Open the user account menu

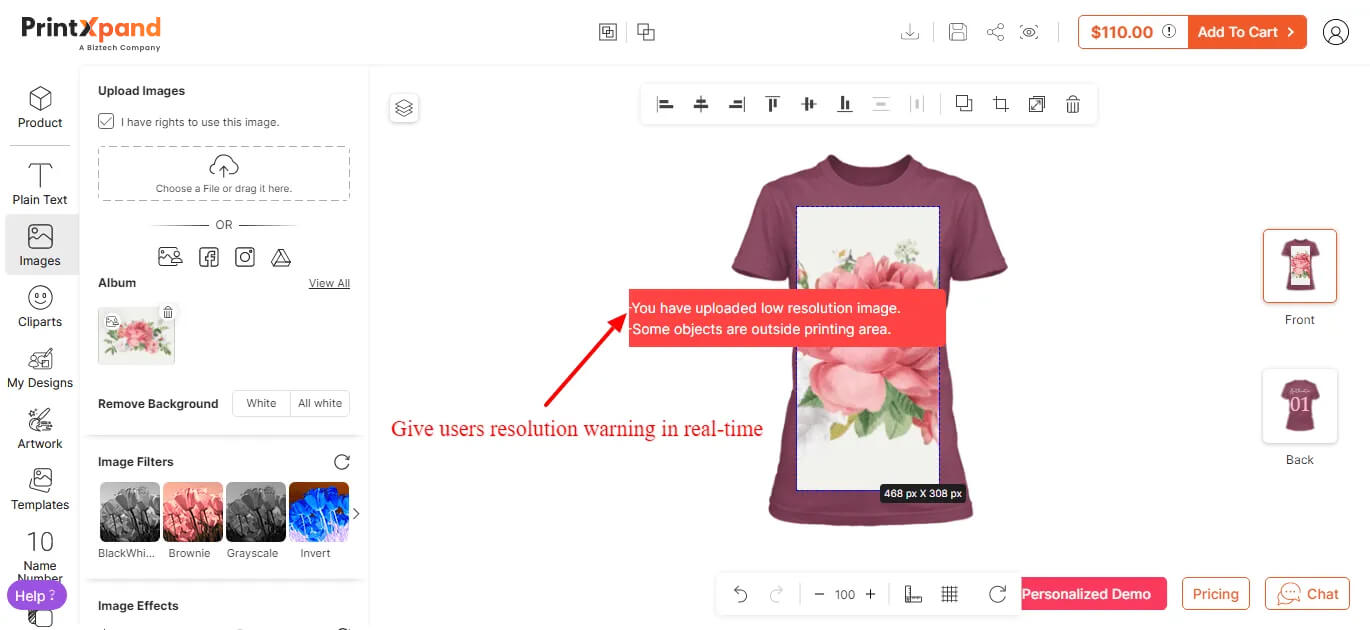(1335, 32)
